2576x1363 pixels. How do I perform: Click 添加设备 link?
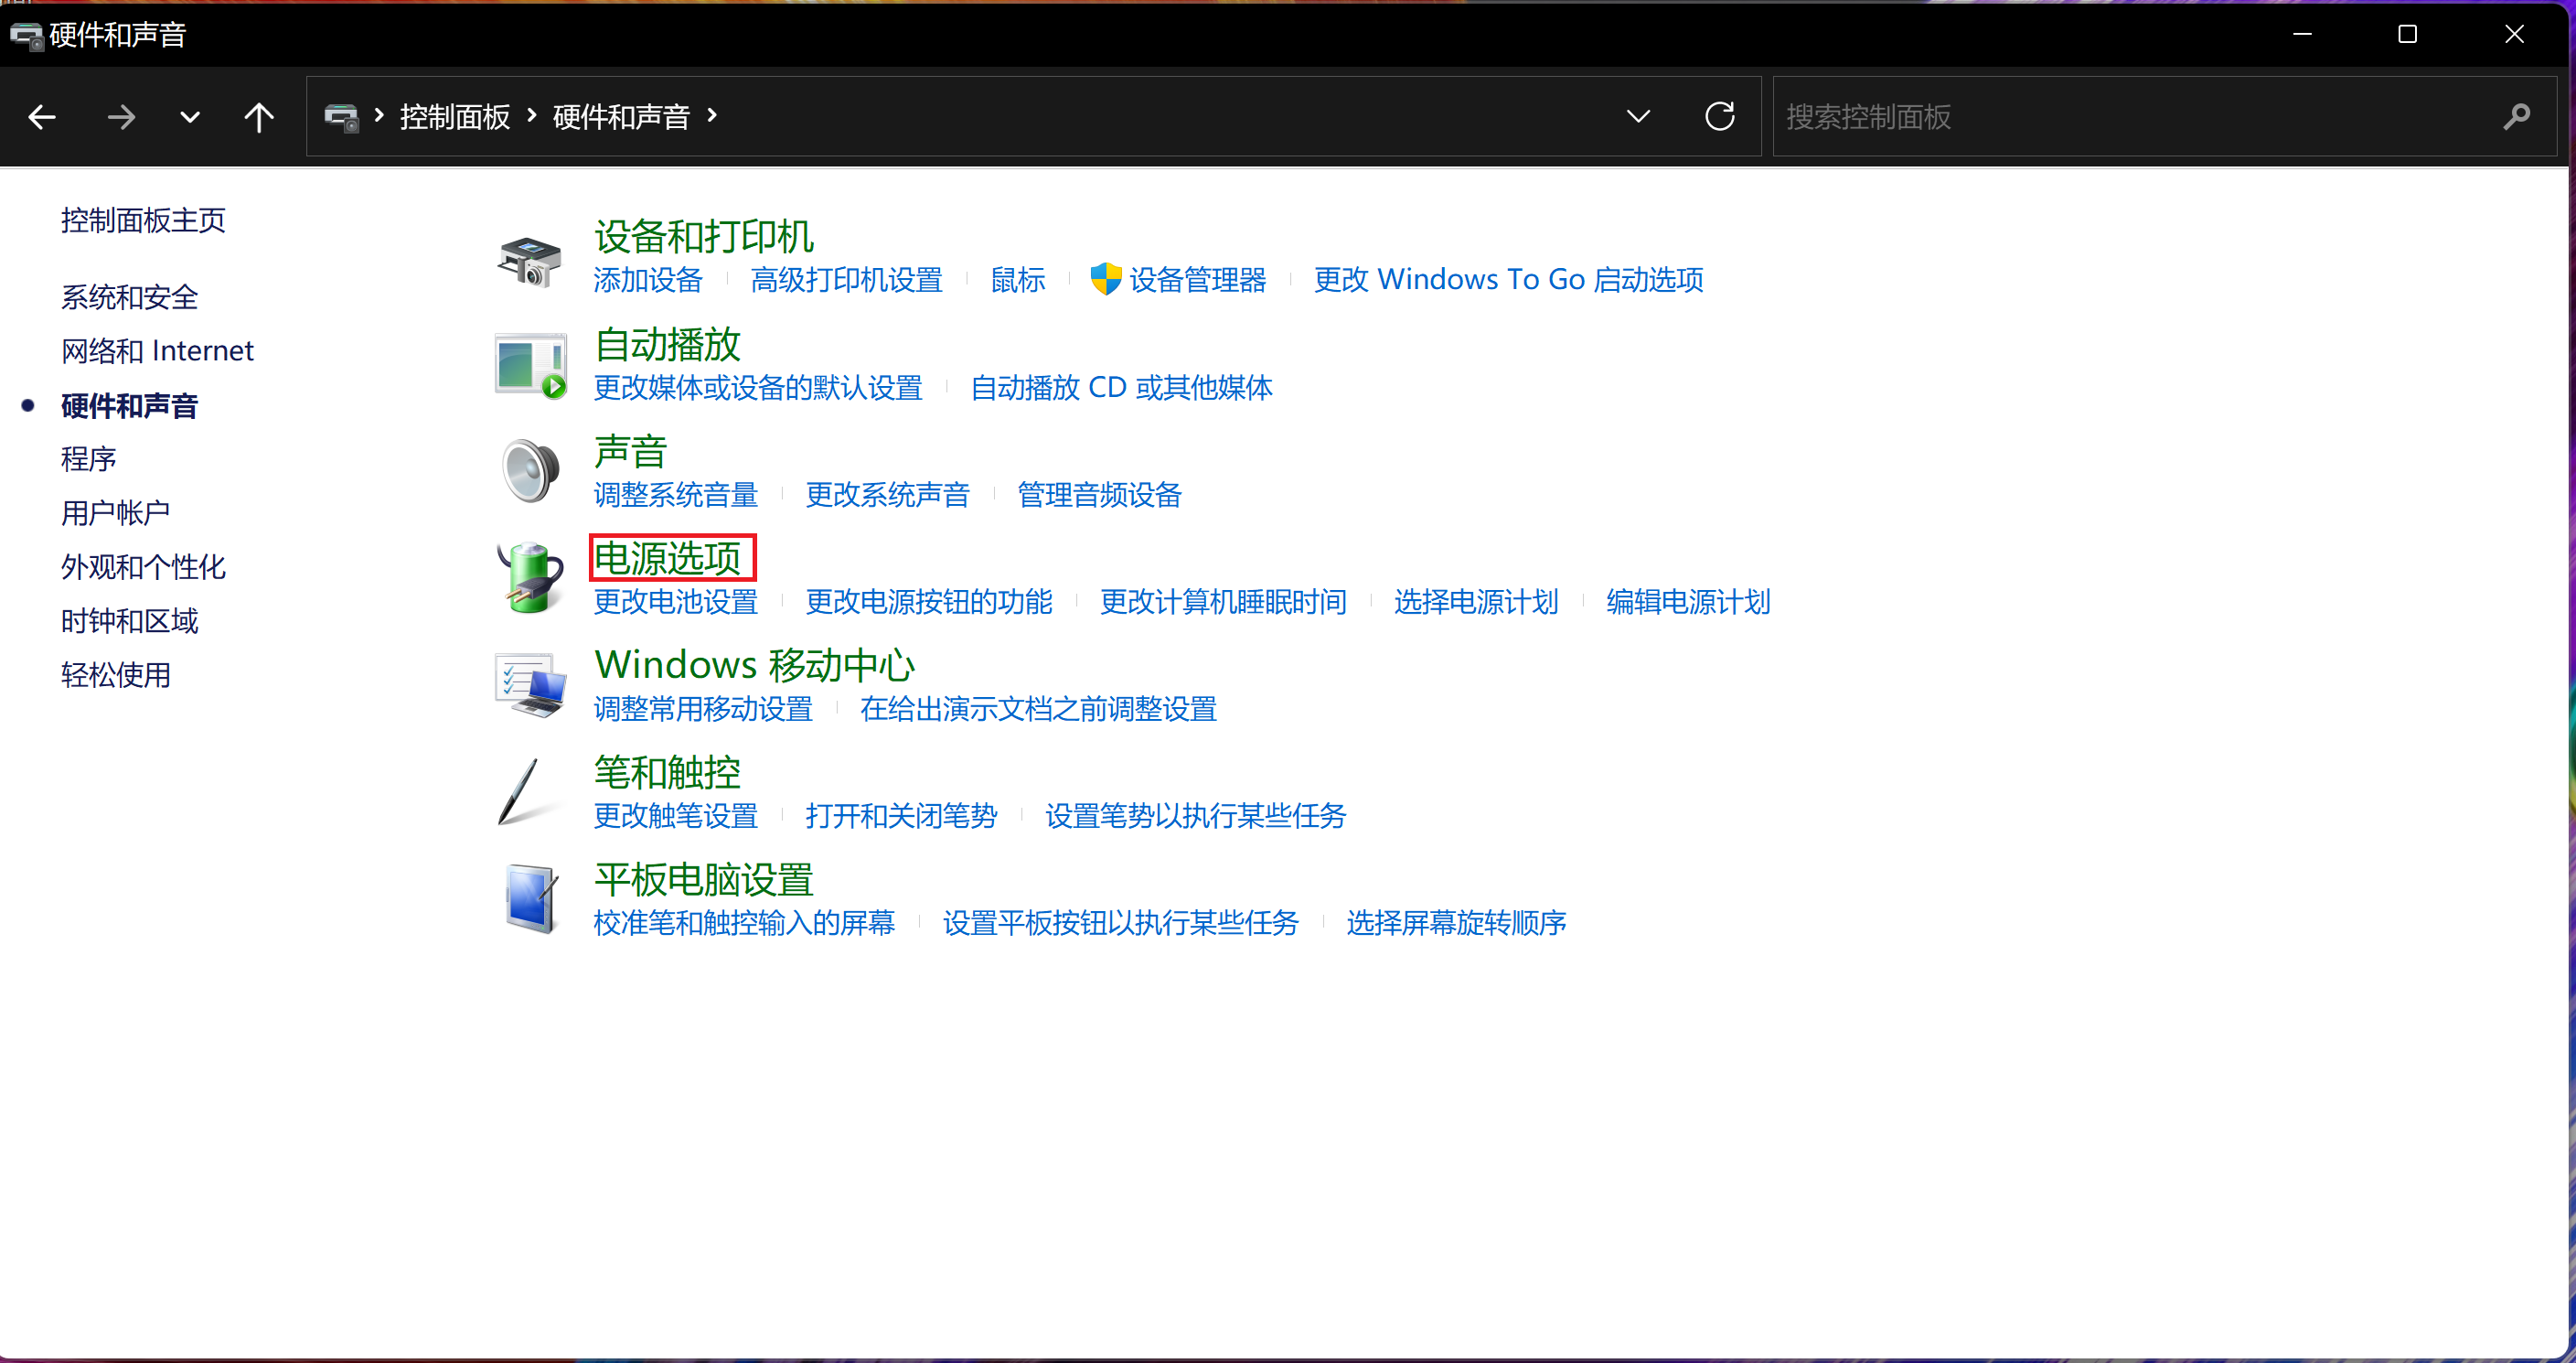[648, 280]
